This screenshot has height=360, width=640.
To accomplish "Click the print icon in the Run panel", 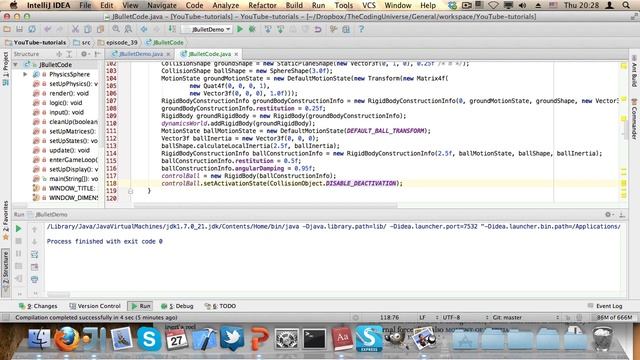I will (x=34, y=280).
